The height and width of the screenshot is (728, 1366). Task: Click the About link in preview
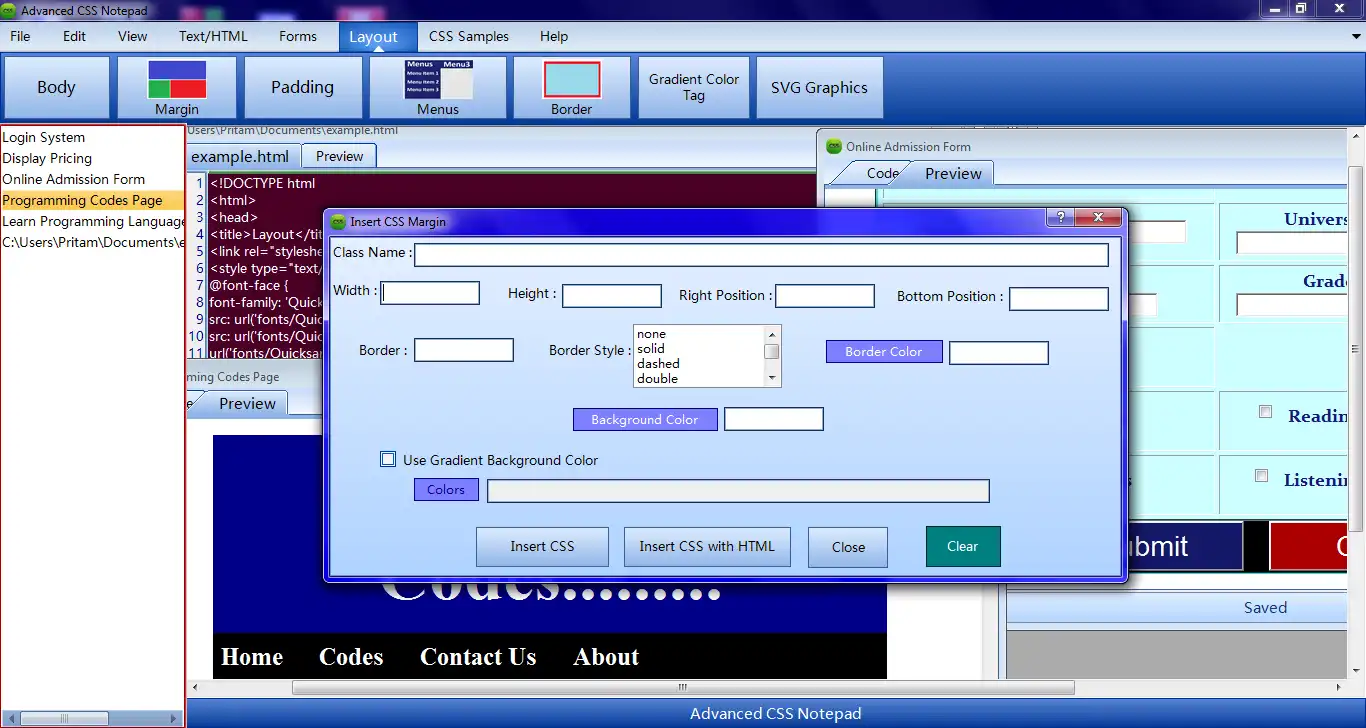(606, 657)
